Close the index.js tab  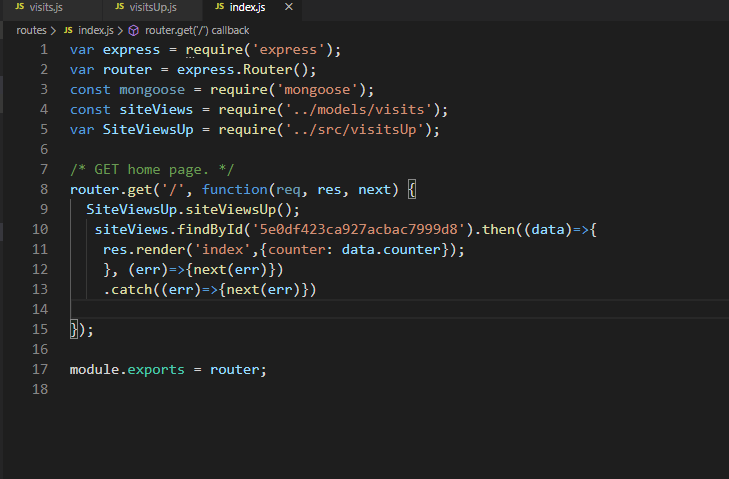pos(289,7)
